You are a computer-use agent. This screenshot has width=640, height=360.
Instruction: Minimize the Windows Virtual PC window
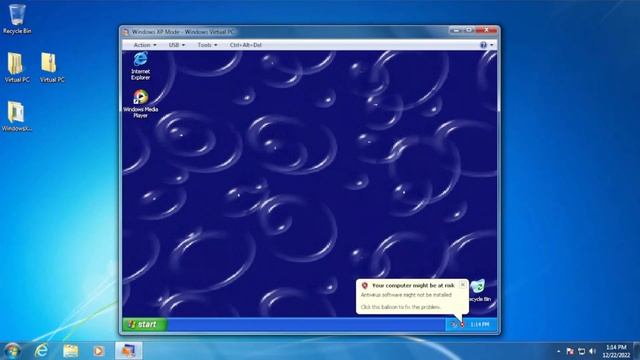[456, 30]
